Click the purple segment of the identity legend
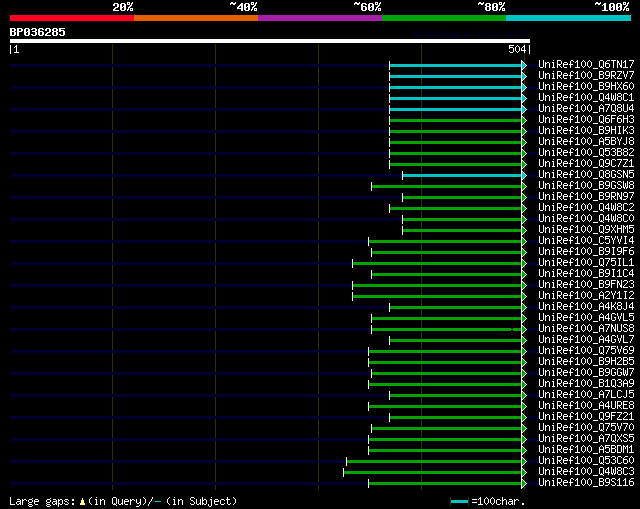 click(x=320, y=18)
